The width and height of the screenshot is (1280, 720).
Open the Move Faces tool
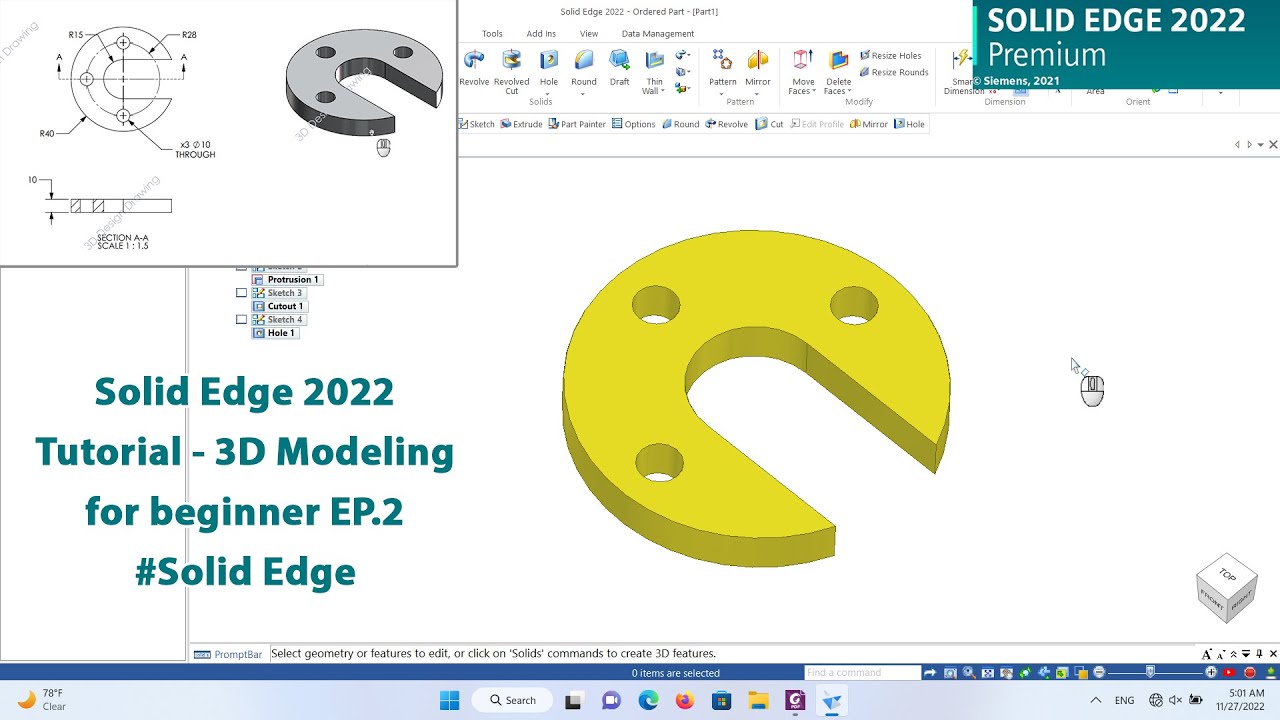803,72
